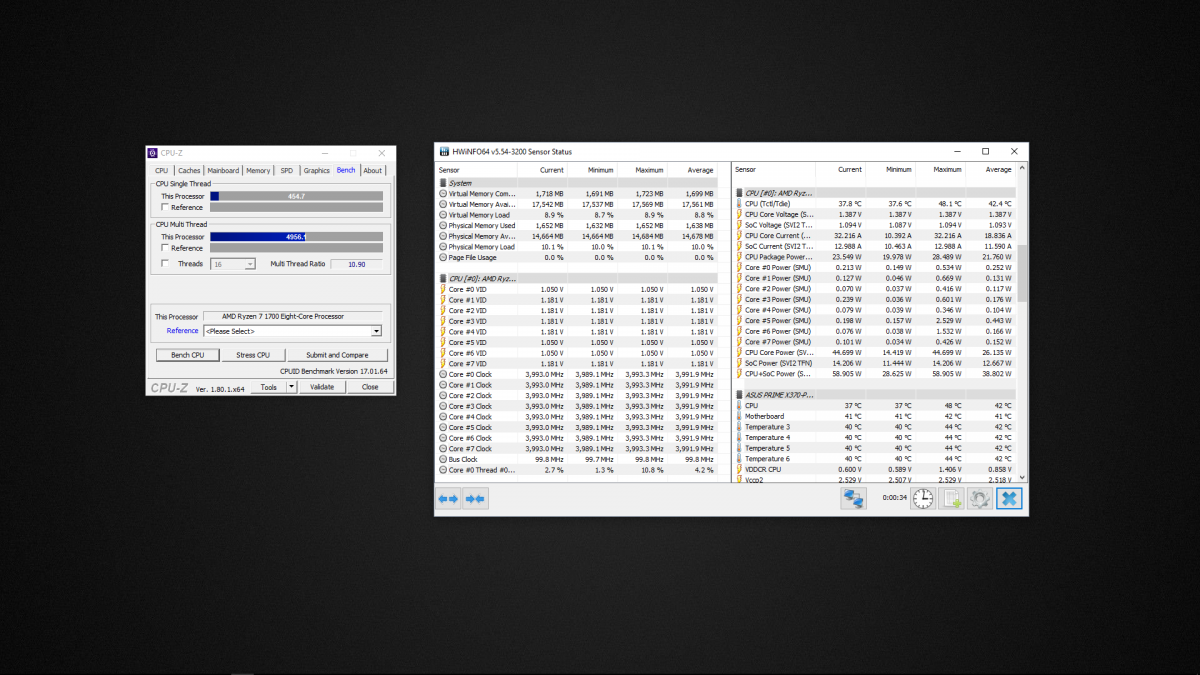Enable Reference checkbox under CPU Single Thread

coord(165,207)
